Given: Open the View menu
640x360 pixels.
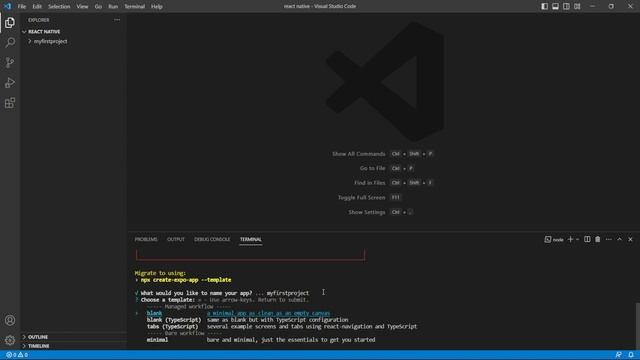Looking at the screenshot, I should coord(82,7).
